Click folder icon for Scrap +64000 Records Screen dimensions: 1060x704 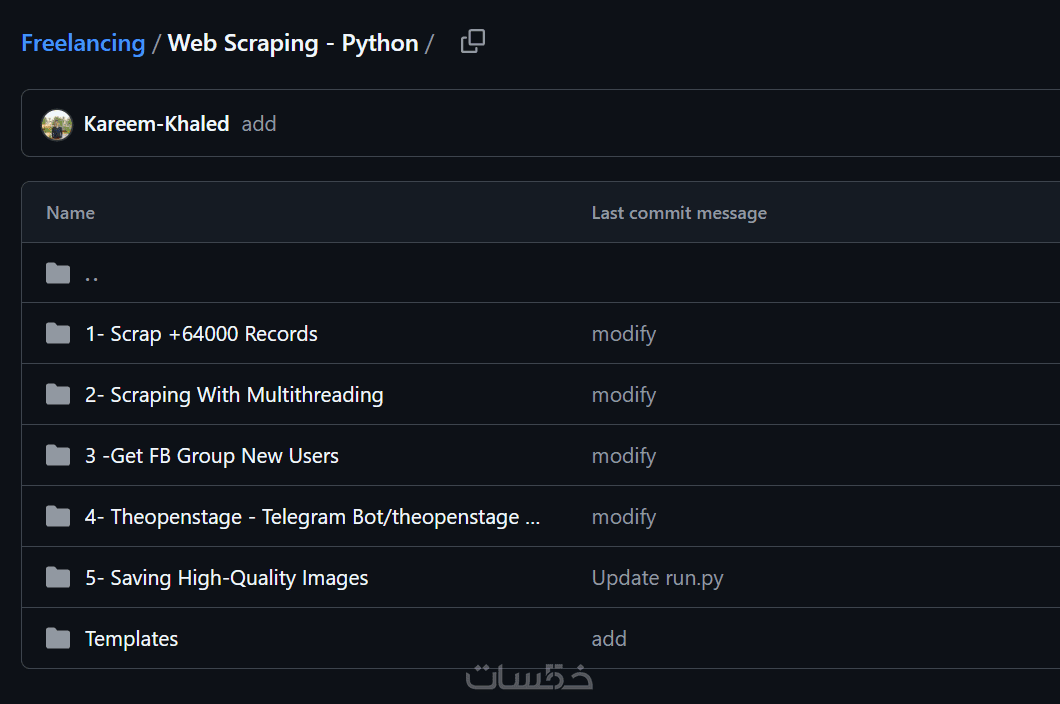tap(58, 334)
